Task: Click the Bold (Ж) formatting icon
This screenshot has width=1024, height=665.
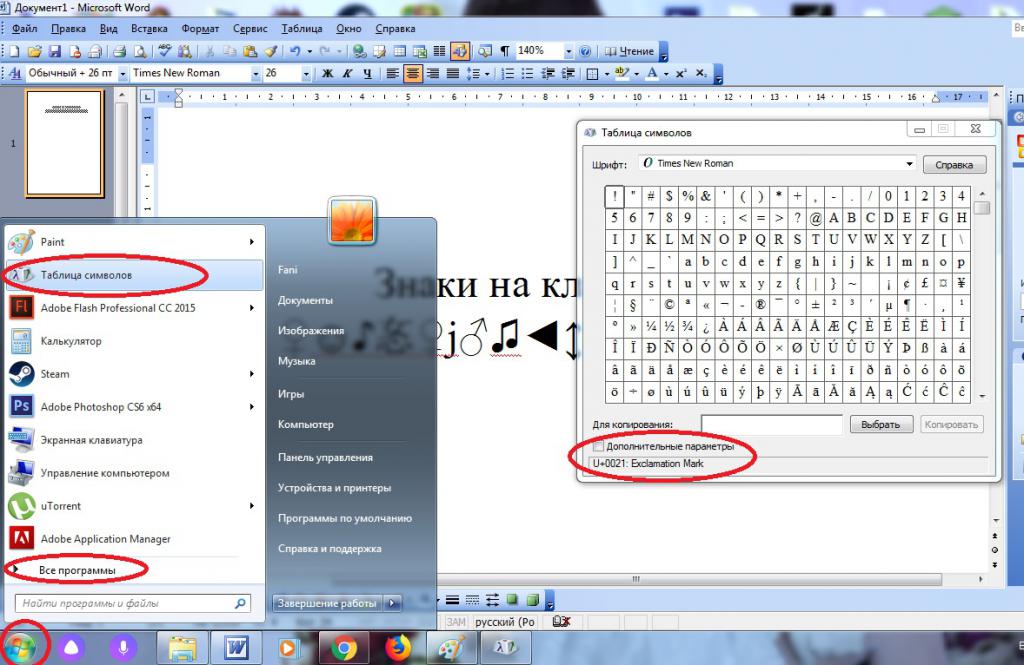Action: 327,74
